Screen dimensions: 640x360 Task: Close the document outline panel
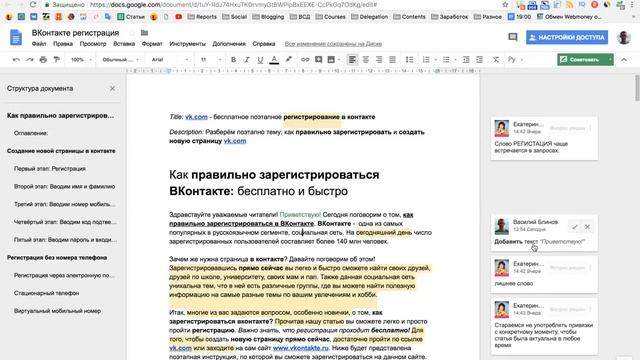tap(112, 89)
